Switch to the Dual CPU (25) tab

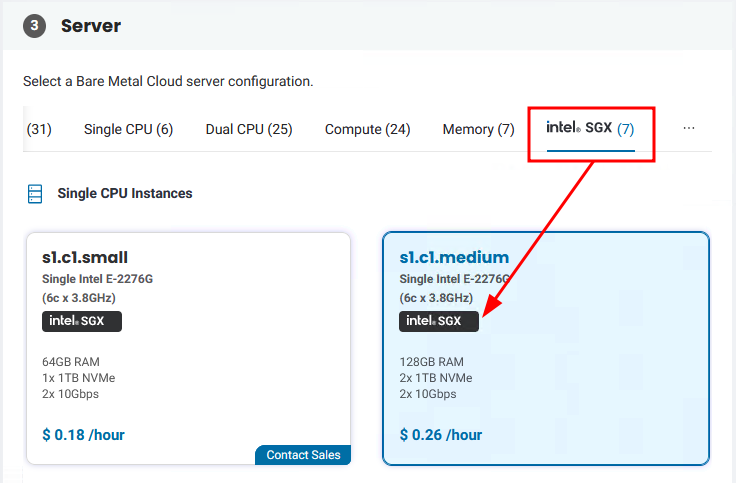point(249,129)
